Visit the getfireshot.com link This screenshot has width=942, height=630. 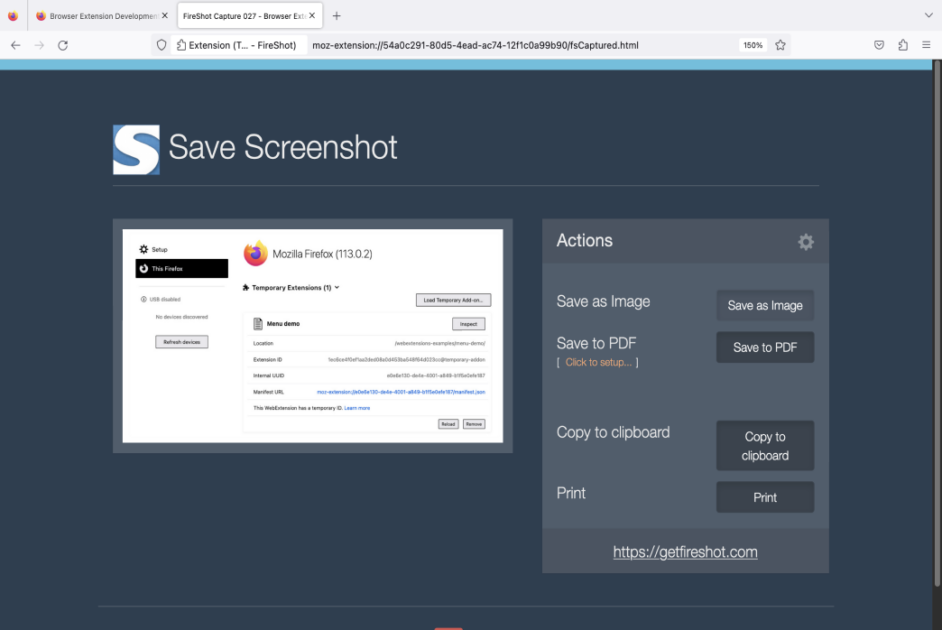(684, 551)
